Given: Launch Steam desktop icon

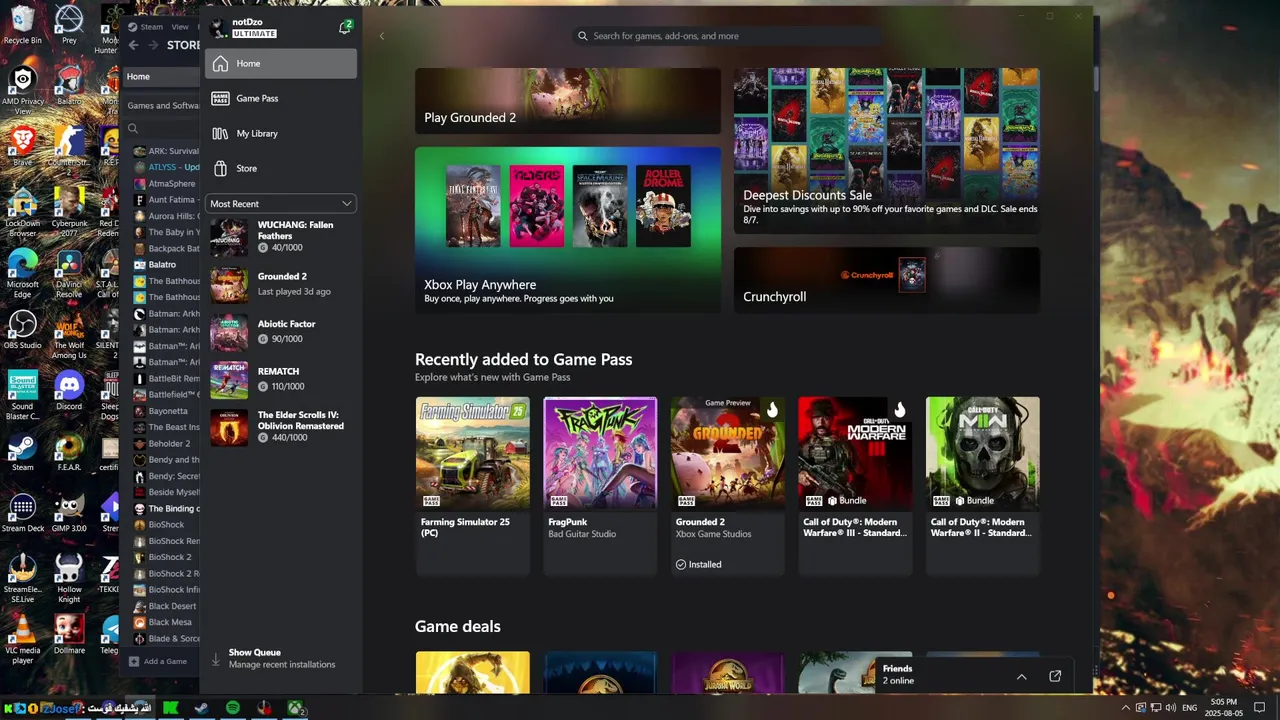Looking at the screenshot, I should click(x=22, y=452).
